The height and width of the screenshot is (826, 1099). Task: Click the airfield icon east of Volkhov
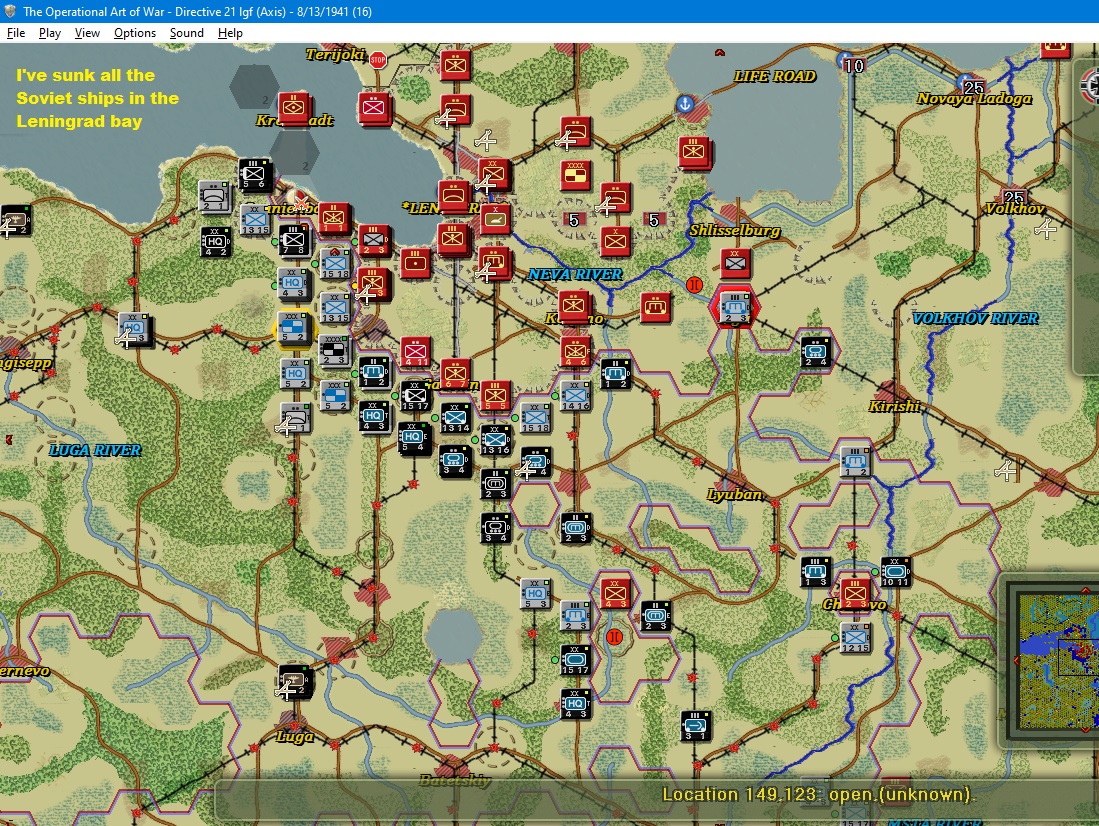(x=1045, y=228)
